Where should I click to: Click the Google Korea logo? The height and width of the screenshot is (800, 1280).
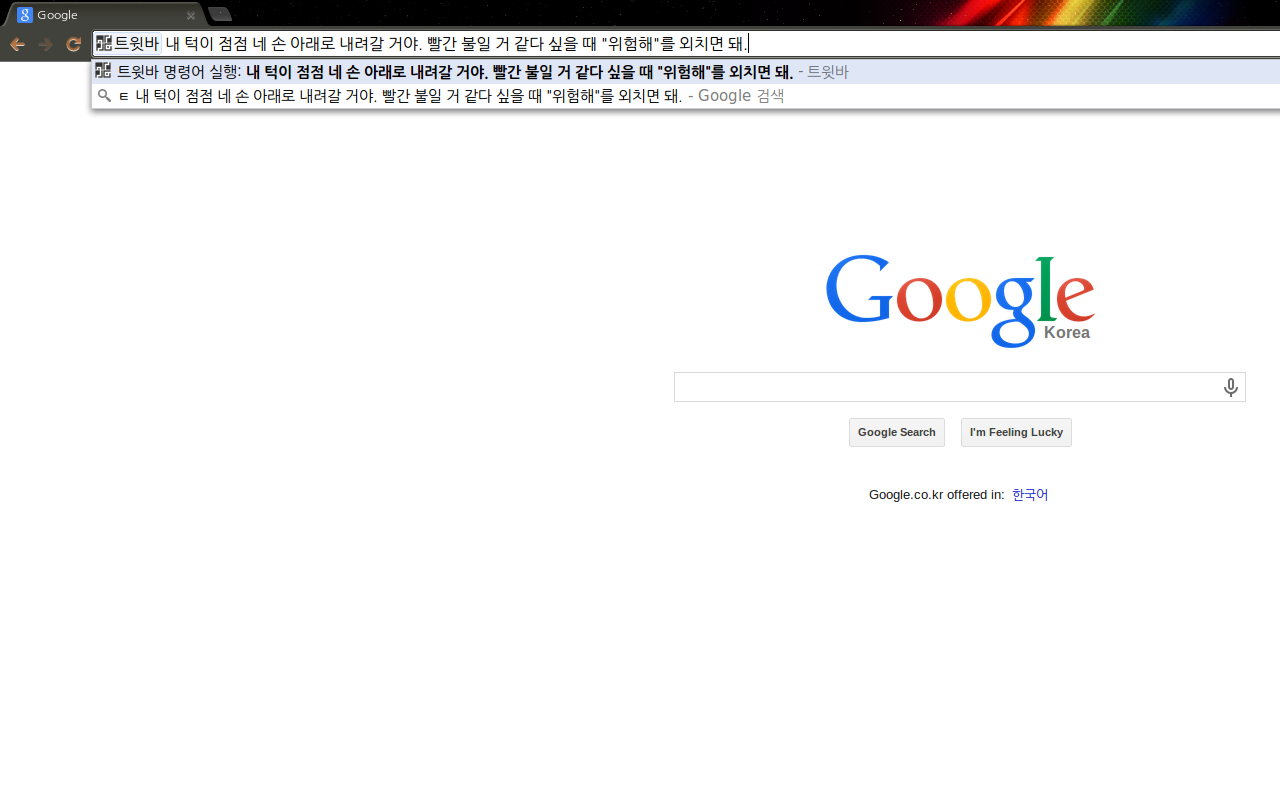coord(960,300)
